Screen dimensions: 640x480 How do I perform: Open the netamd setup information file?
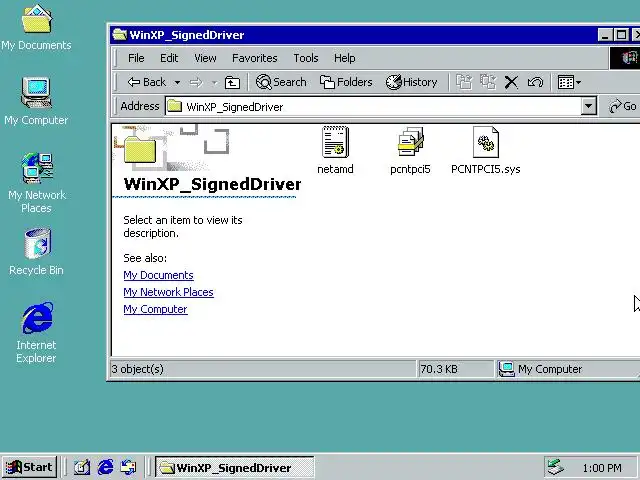[x=335, y=150]
